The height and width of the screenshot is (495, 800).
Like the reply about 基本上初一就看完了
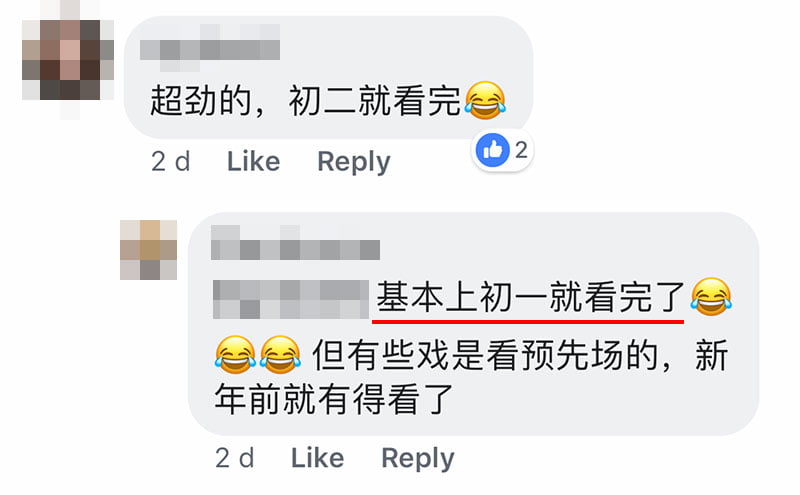point(317,458)
